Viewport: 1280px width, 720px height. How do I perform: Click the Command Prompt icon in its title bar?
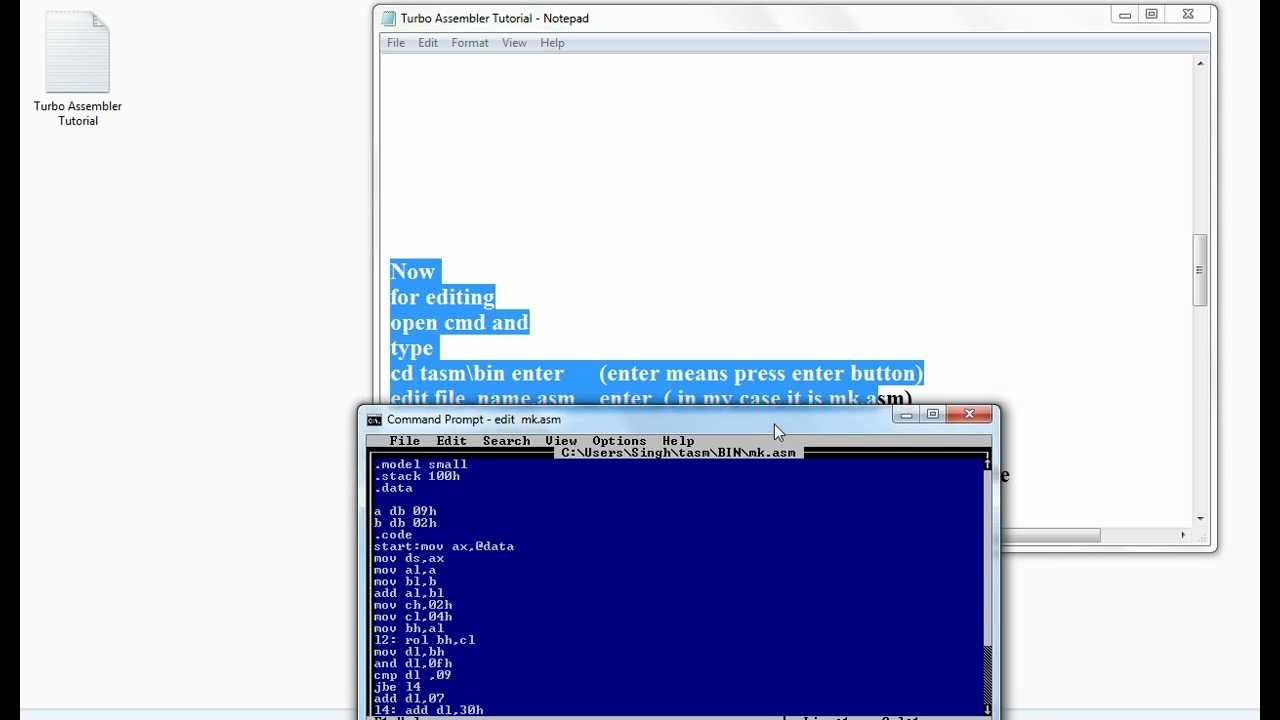pos(374,420)
